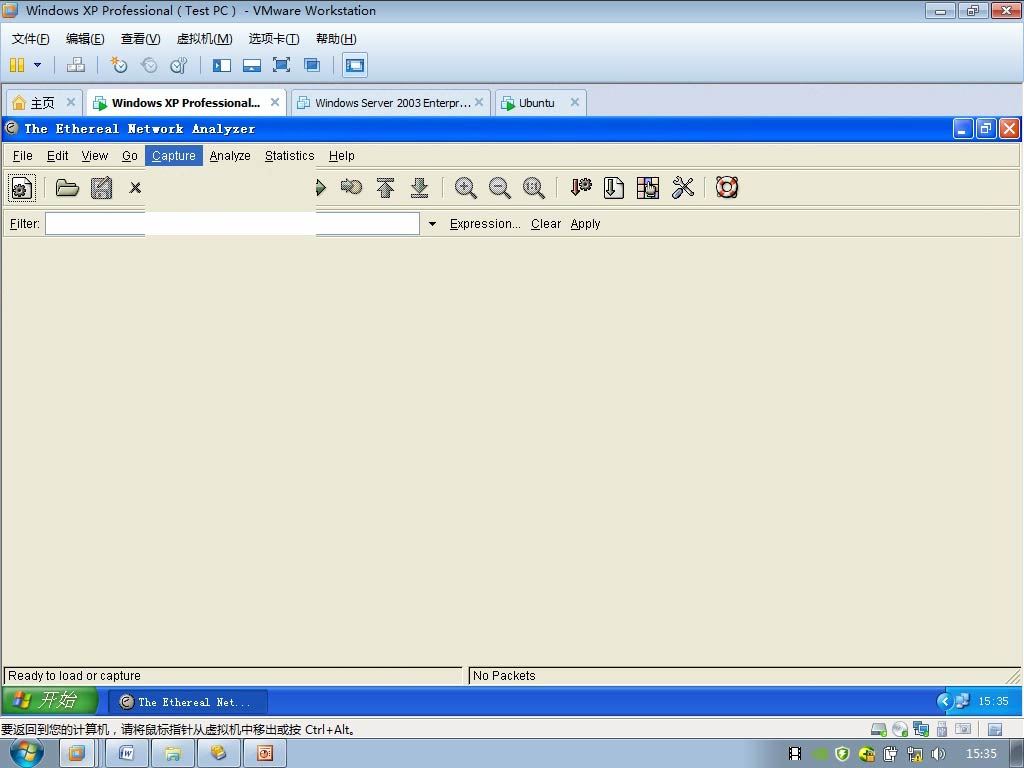Click the XP 开始 start button
This screenshot has height=768, width=1024.
pyautogui.click(x=50, y=701)
